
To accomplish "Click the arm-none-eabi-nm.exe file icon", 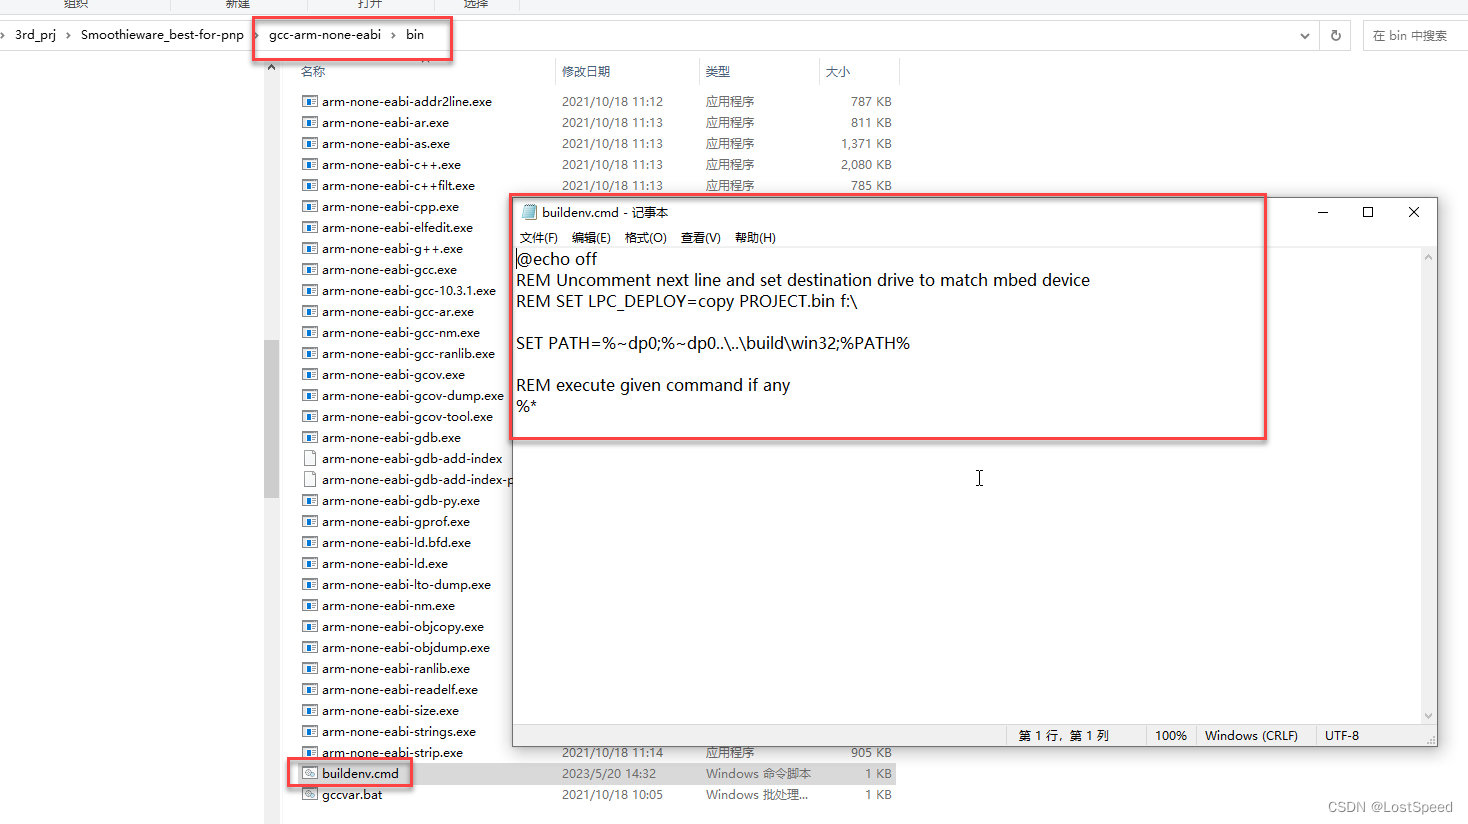I will point(310,605).
